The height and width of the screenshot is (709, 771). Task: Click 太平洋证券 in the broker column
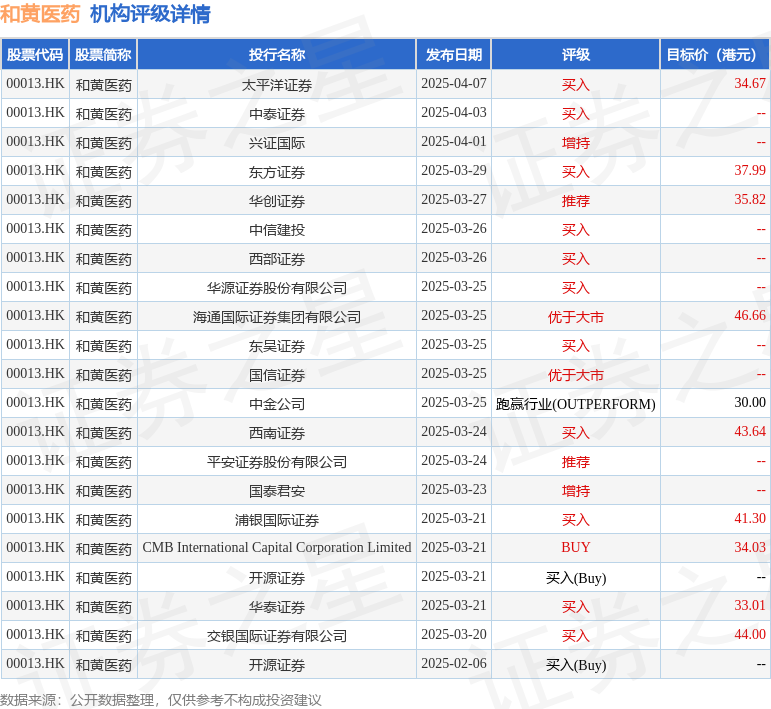[277, 85]
